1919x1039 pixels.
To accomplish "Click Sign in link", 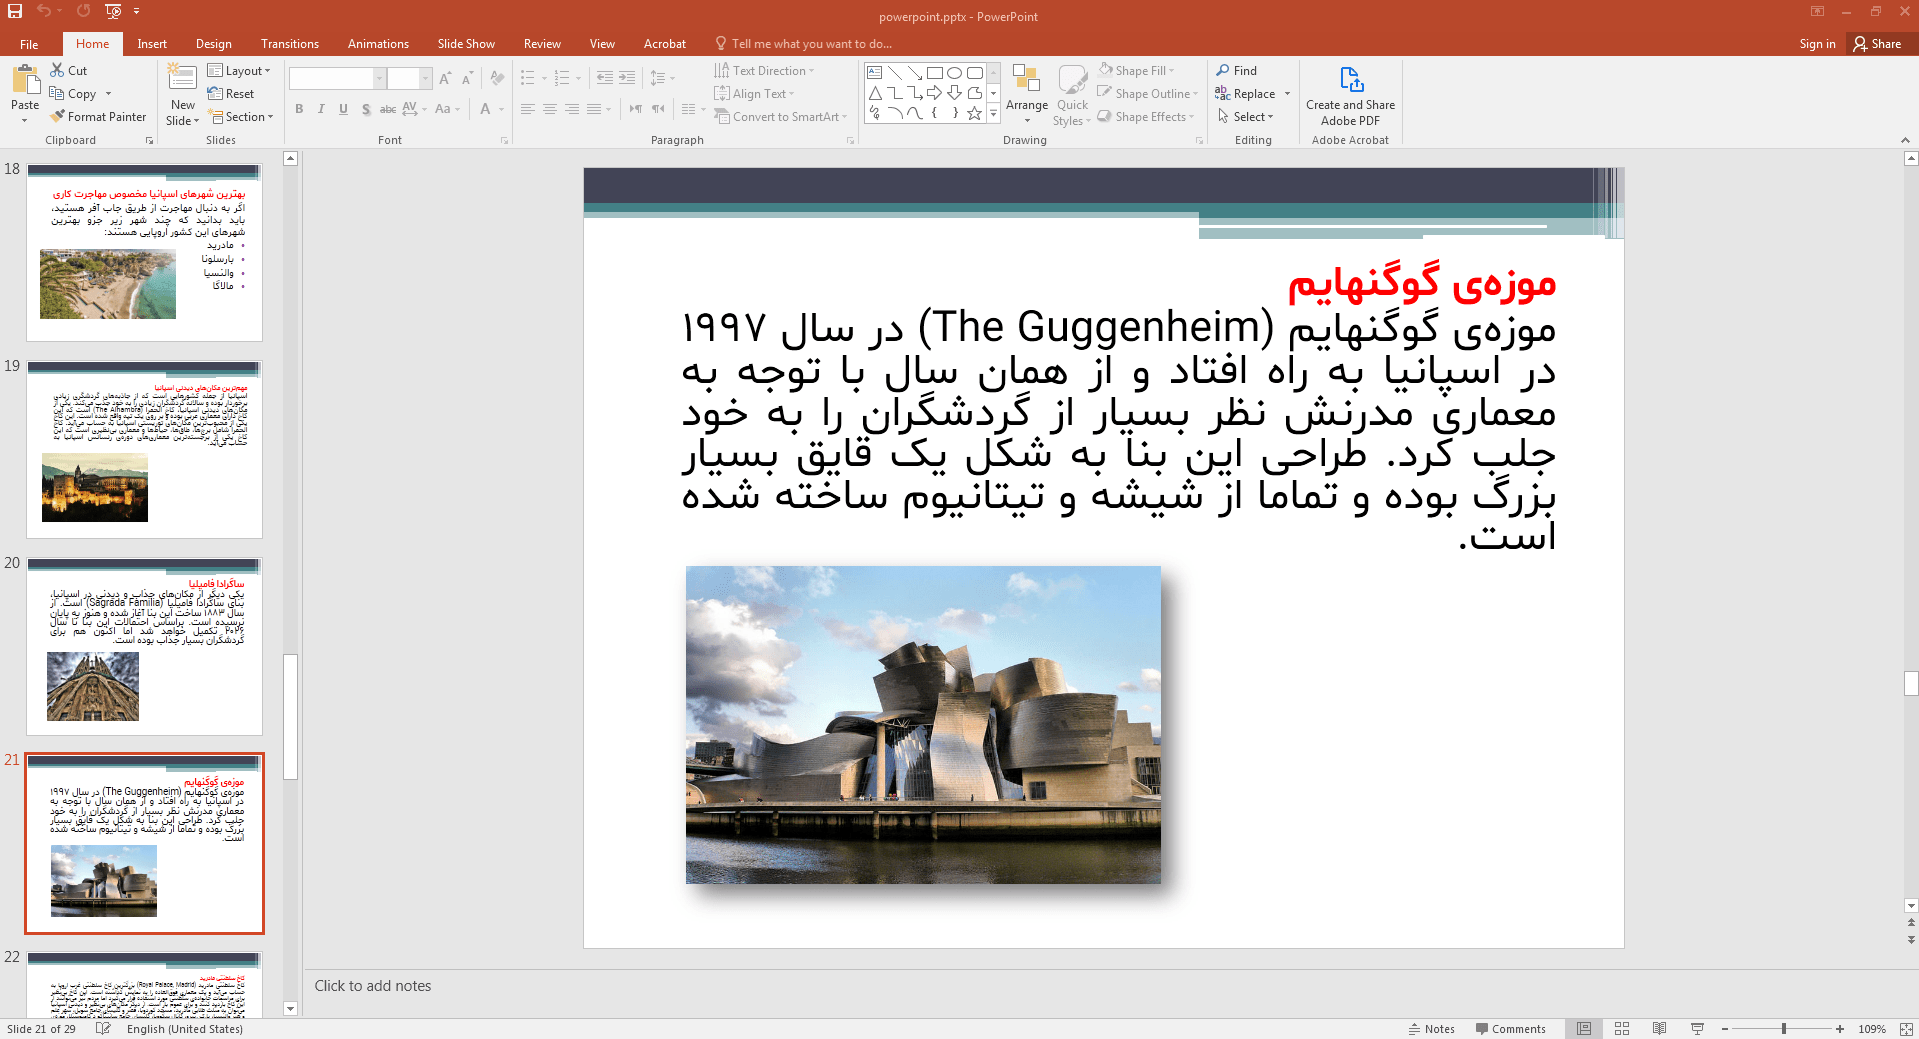I will coord(1817,44).
